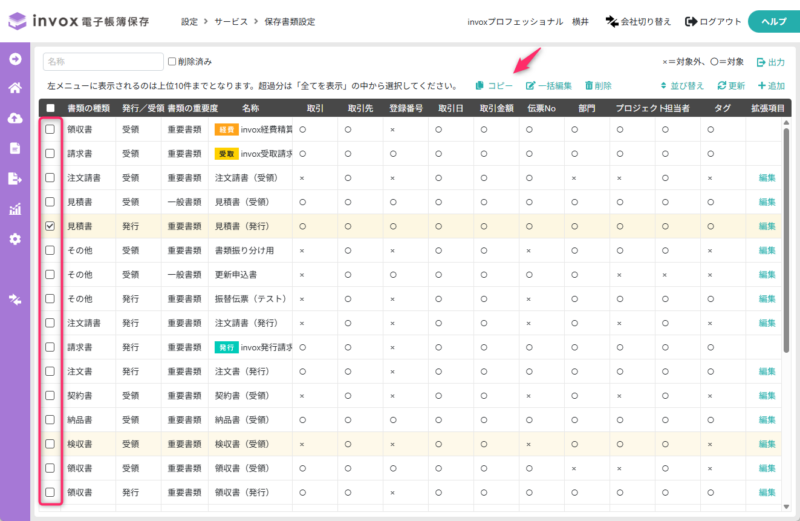Select all rows with header checkbox

pyautogui.click(x=50, y=107)
